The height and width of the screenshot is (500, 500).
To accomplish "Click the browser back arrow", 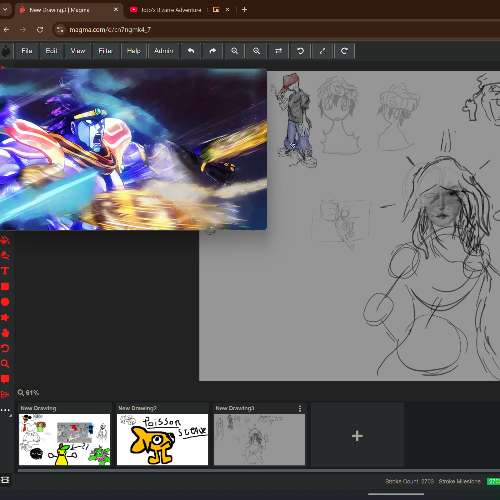I will click(6, 30).
